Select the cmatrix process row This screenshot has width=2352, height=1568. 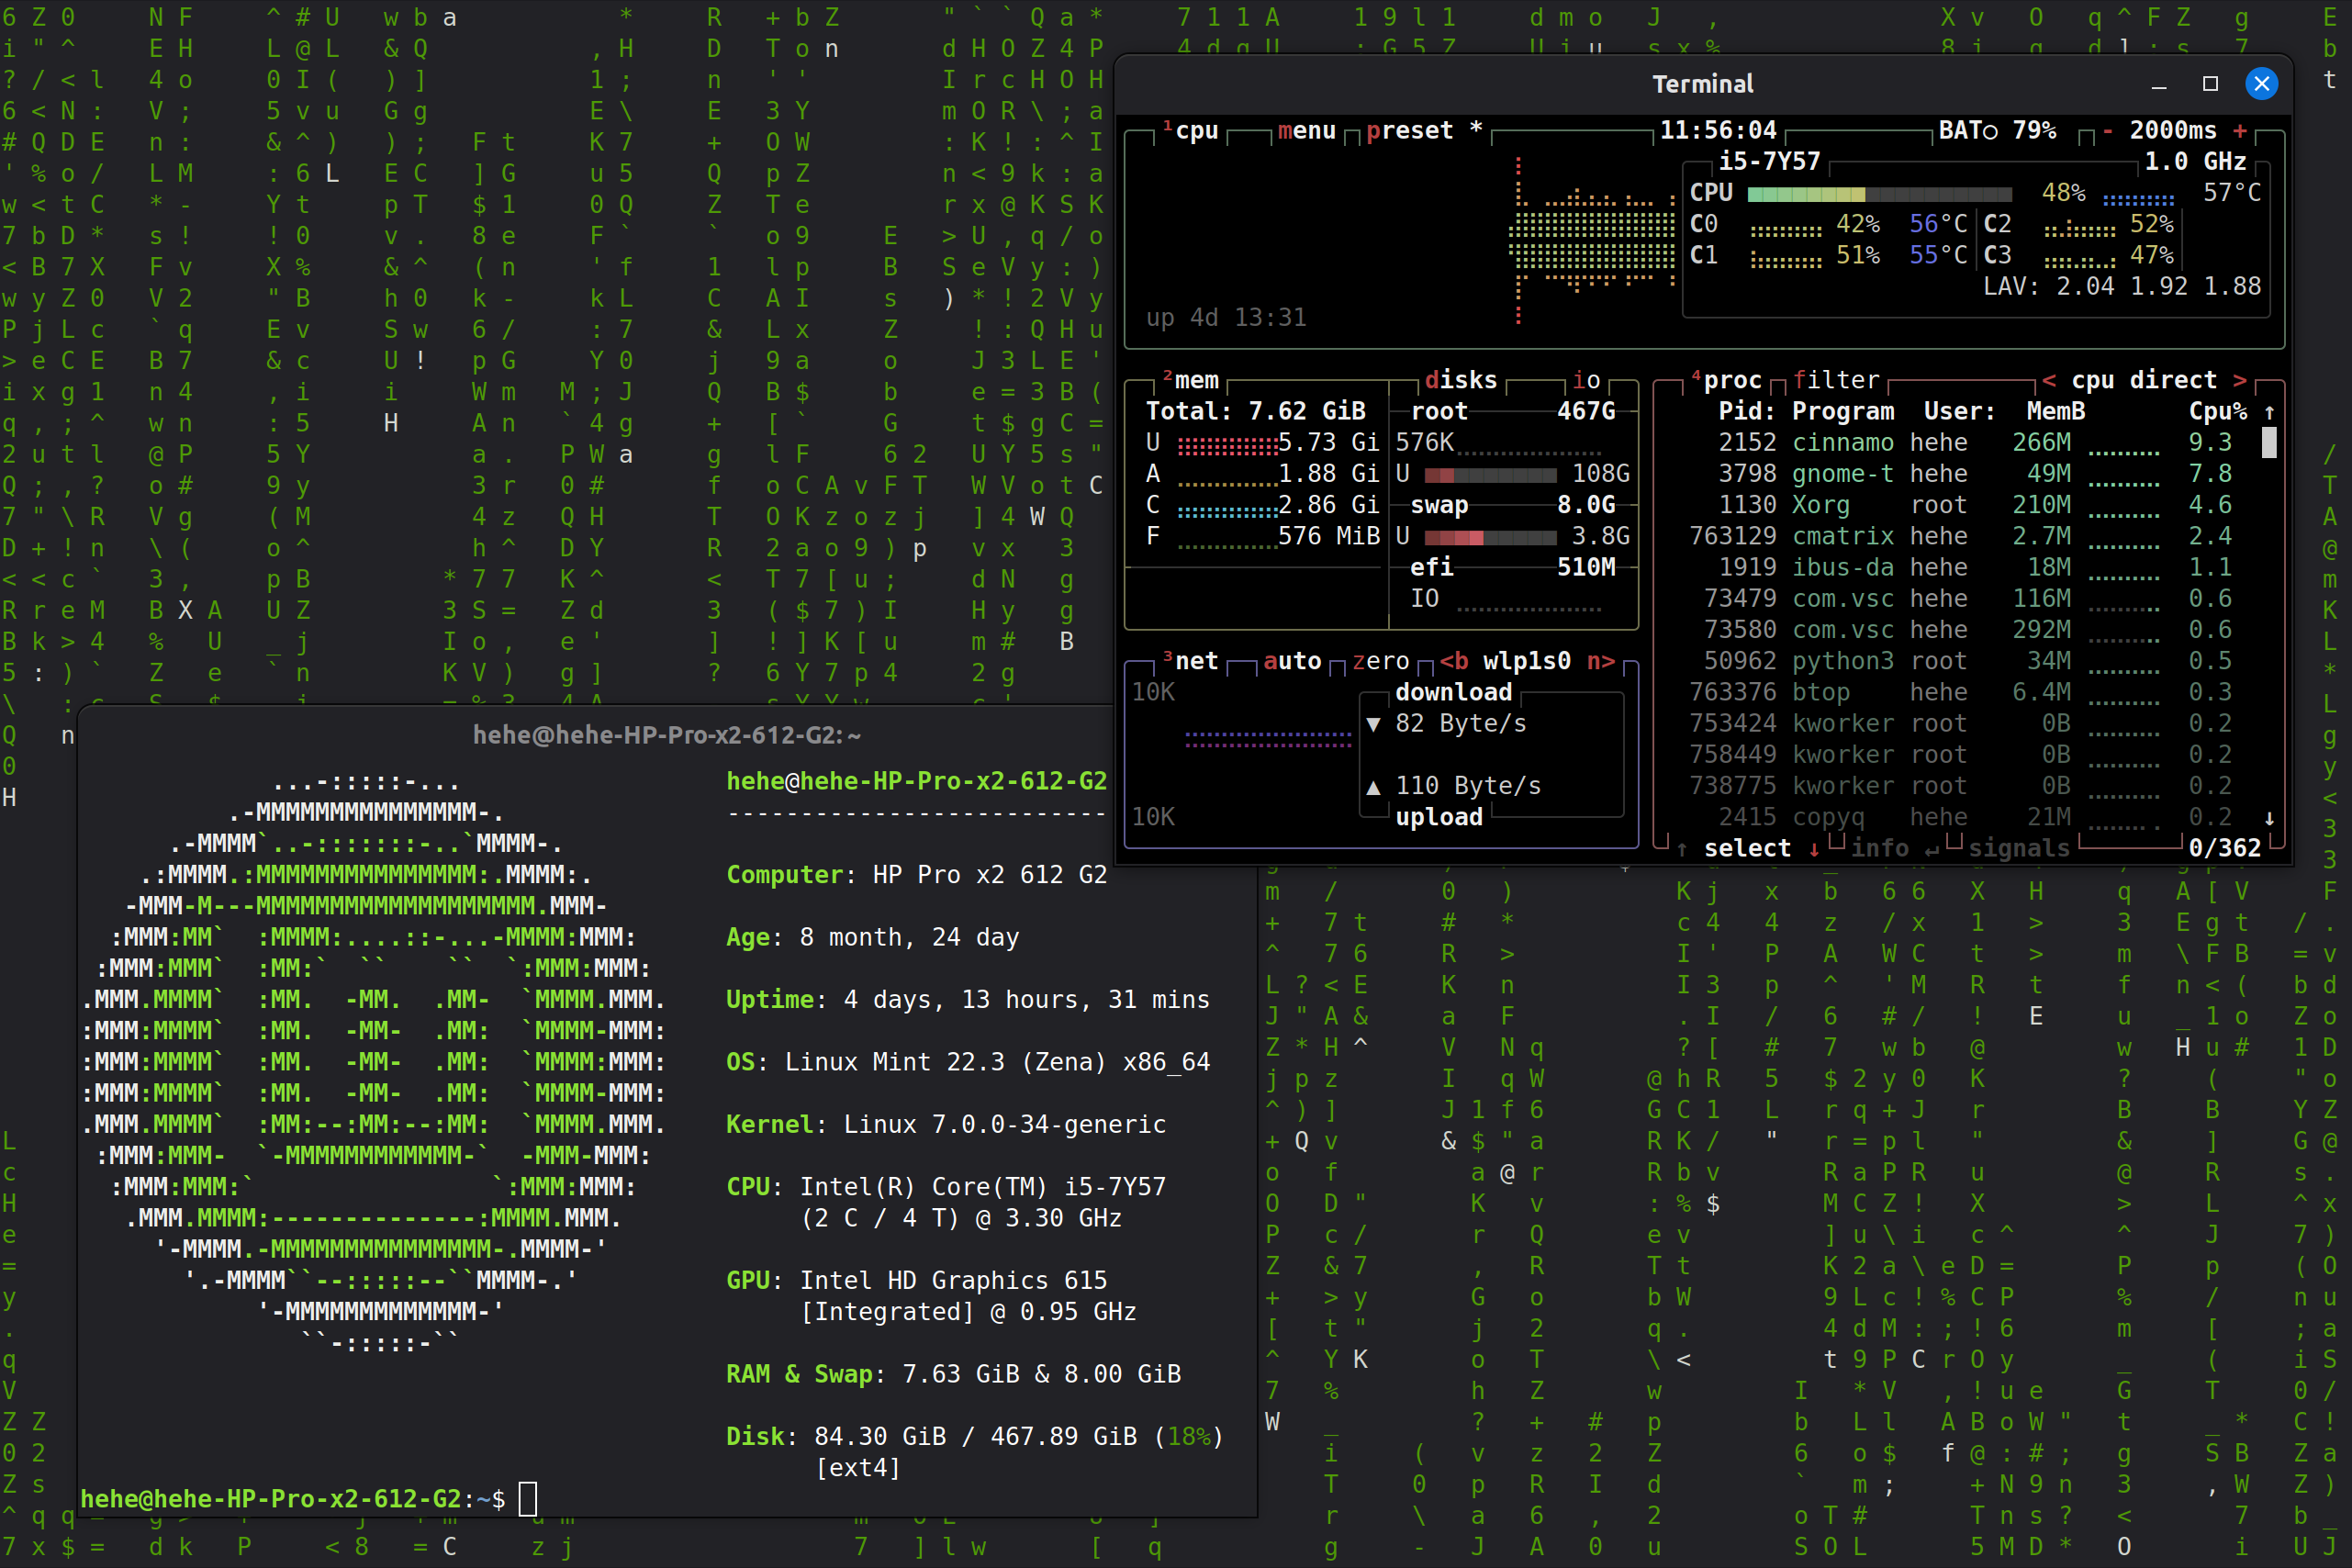point(1968,536)
